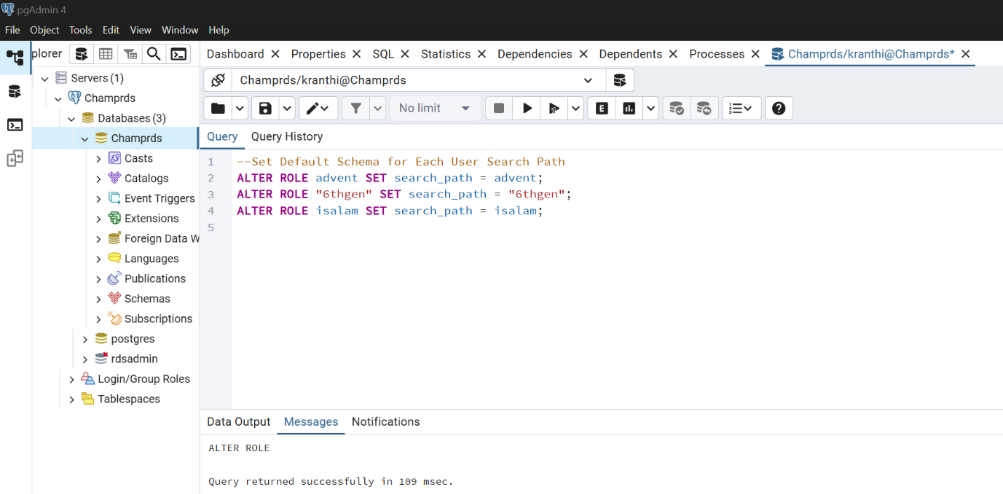Open the Edit menu
This screenshot has width=1003, height=494.
click(111, 30)
